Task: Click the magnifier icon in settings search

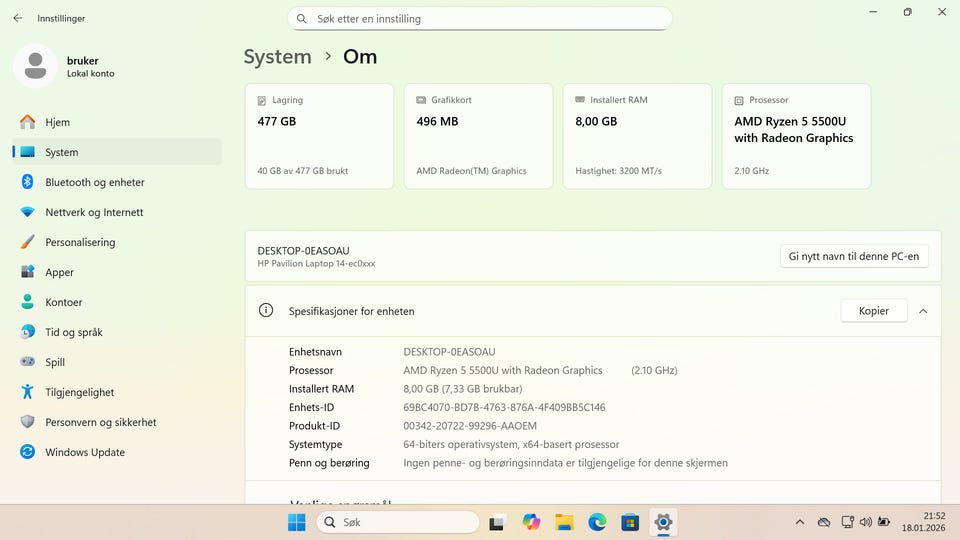Action: coord(301,18)
